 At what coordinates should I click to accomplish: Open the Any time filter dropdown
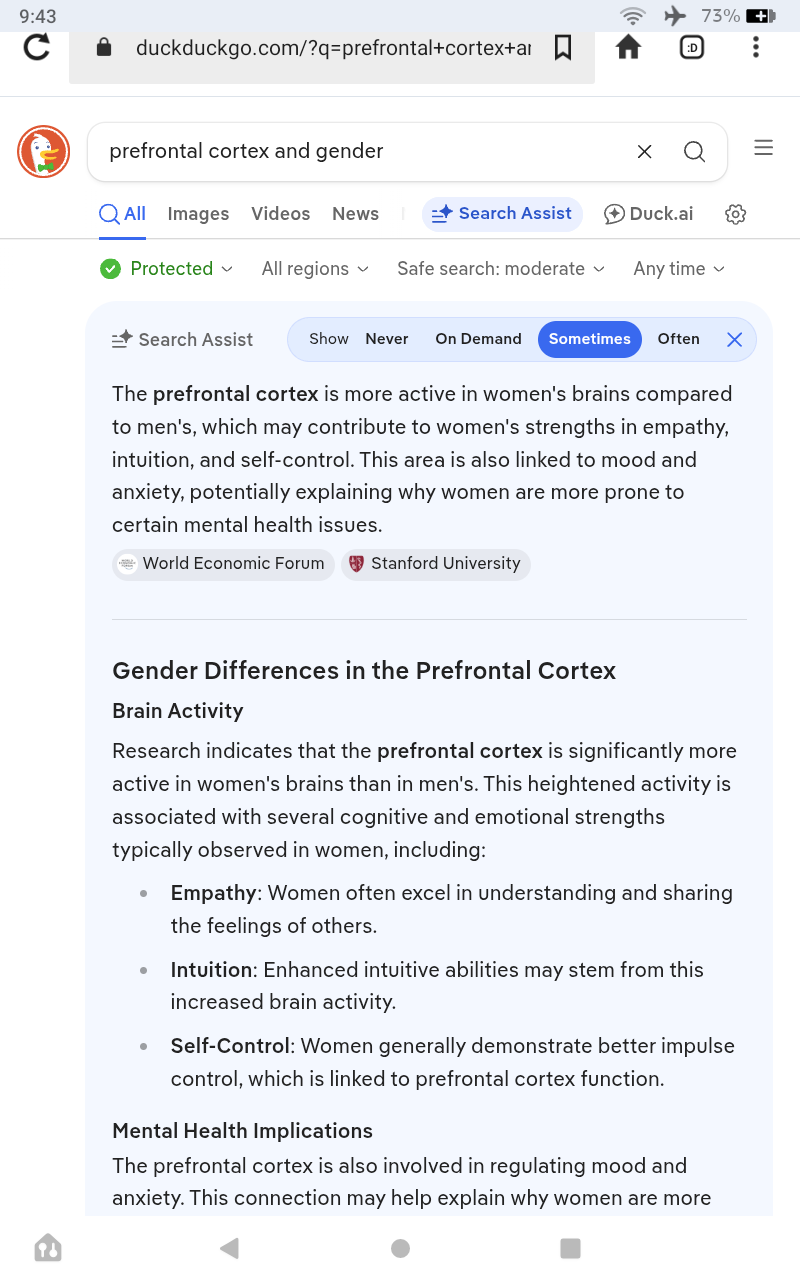click(x=679, y=269)
